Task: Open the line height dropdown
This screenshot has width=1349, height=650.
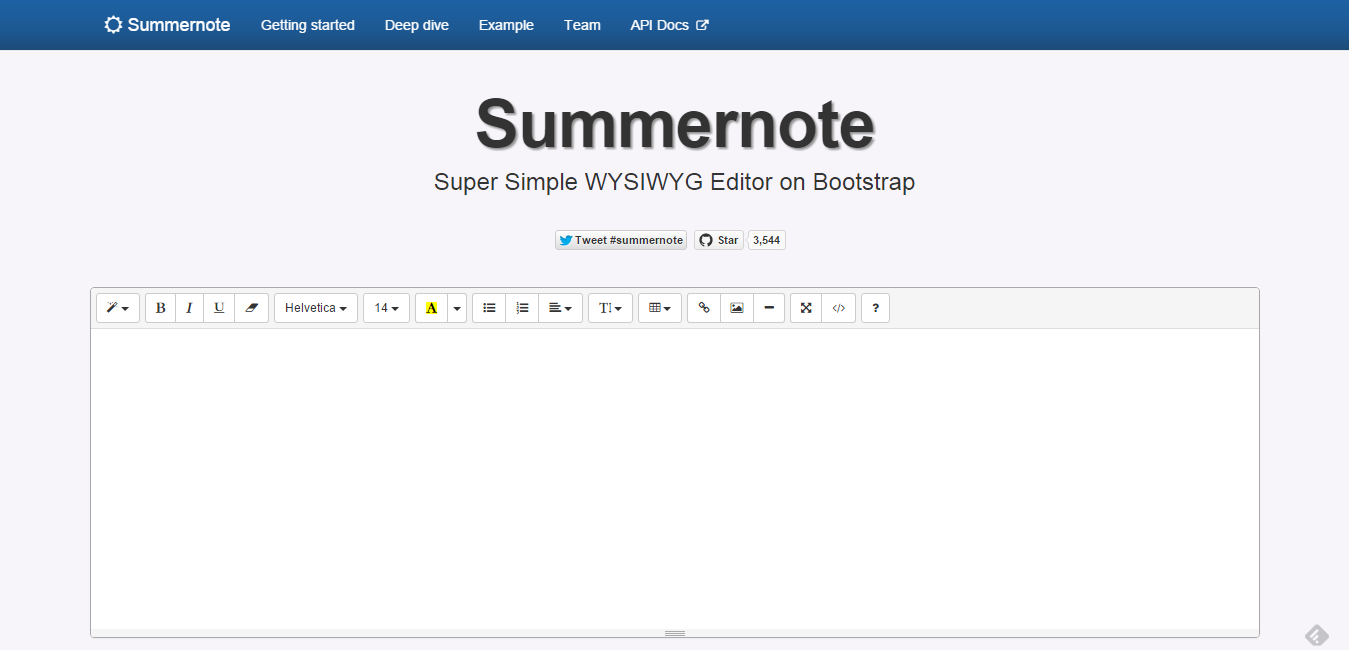Action: coord(610,308)
